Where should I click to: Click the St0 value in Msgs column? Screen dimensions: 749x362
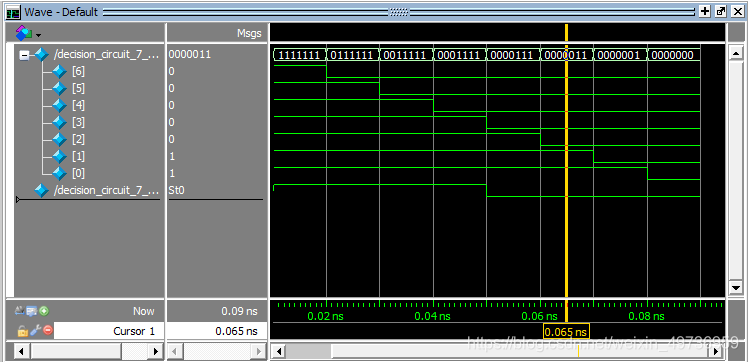[x=176, y=190]
